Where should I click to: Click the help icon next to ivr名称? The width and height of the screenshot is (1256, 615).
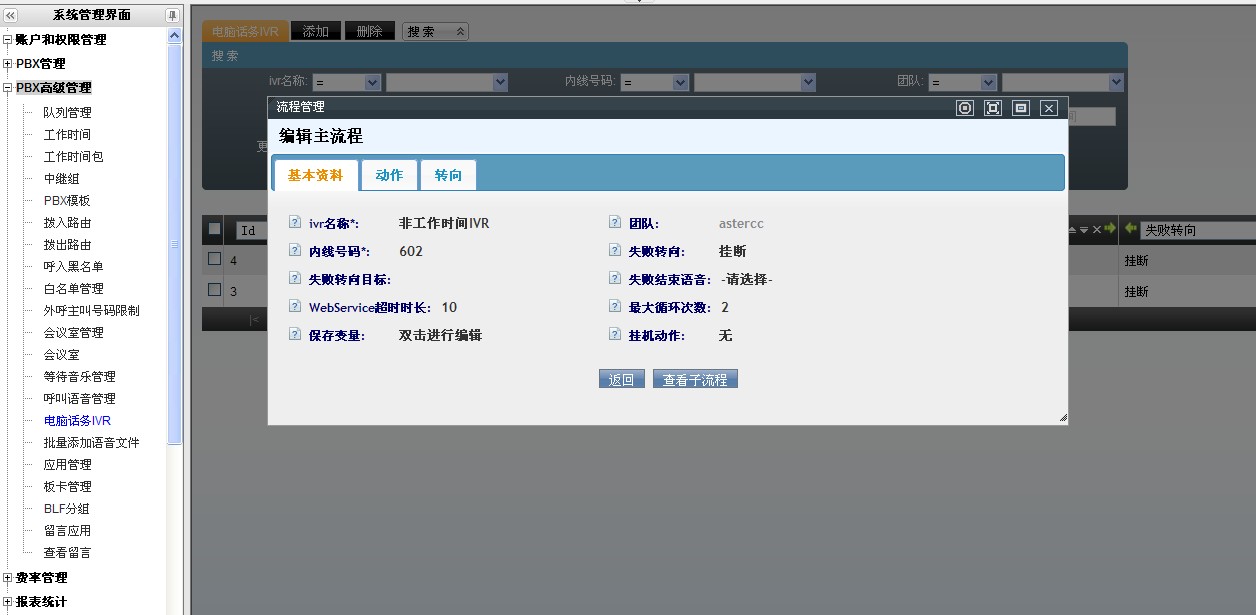pos(294,223)
